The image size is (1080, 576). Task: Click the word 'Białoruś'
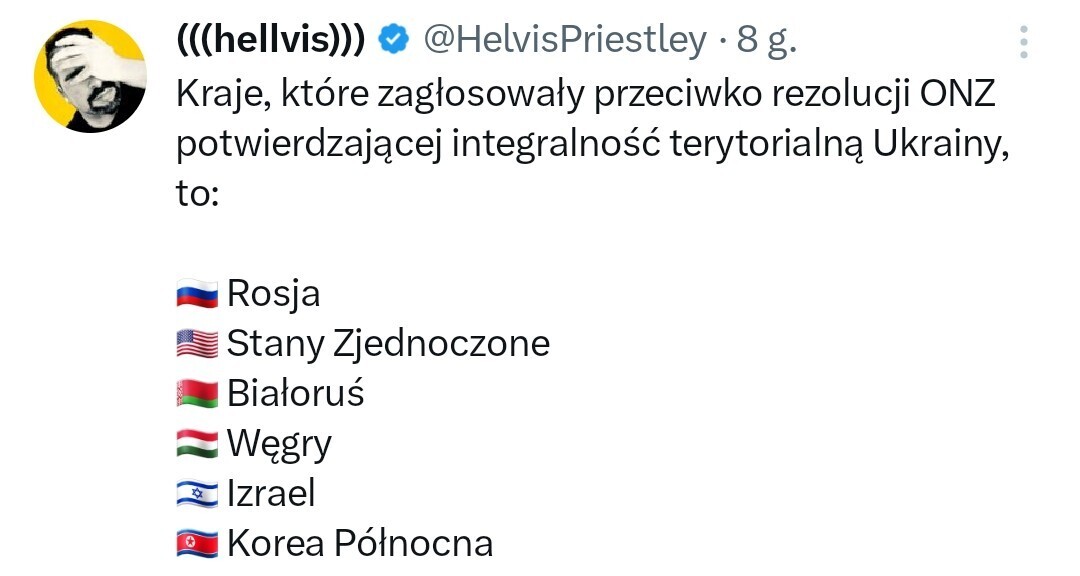[x=296, y=394]
